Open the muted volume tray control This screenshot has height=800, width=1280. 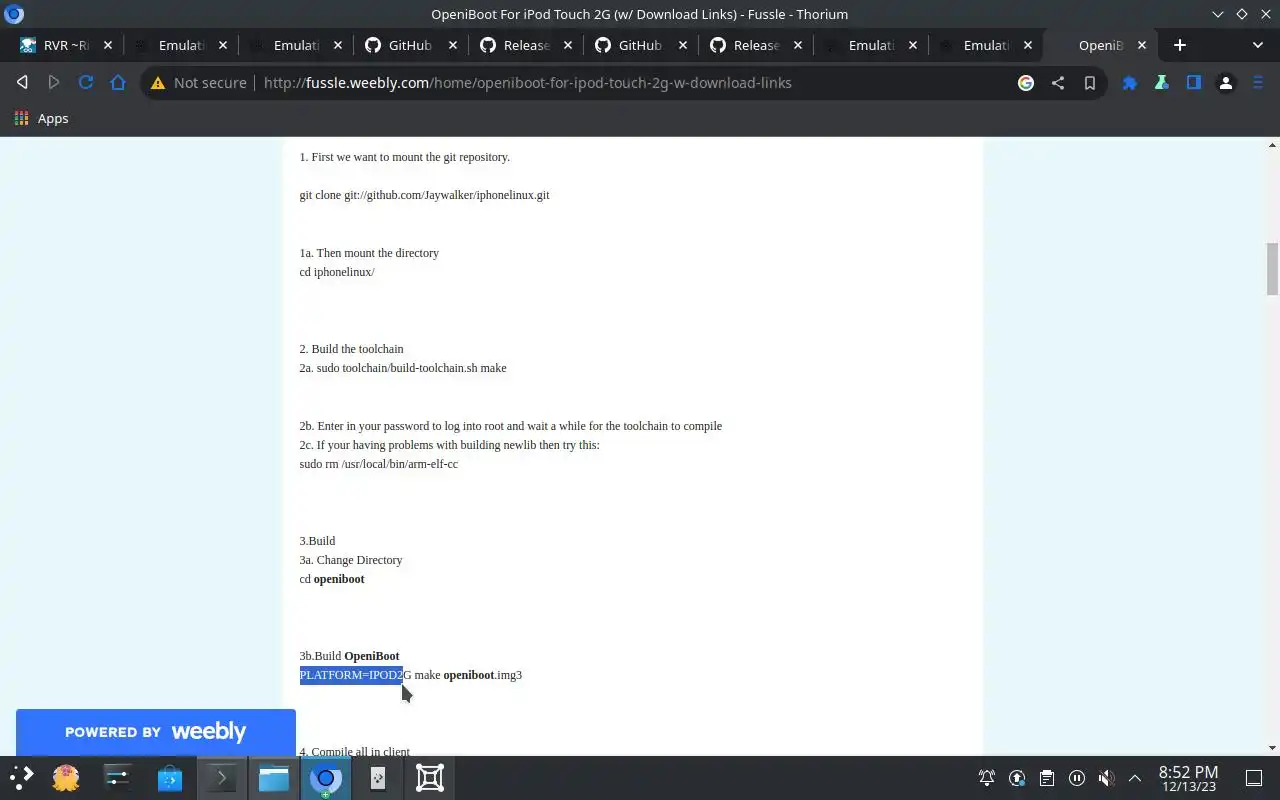pyautogui.click(x=1106, y=778)
